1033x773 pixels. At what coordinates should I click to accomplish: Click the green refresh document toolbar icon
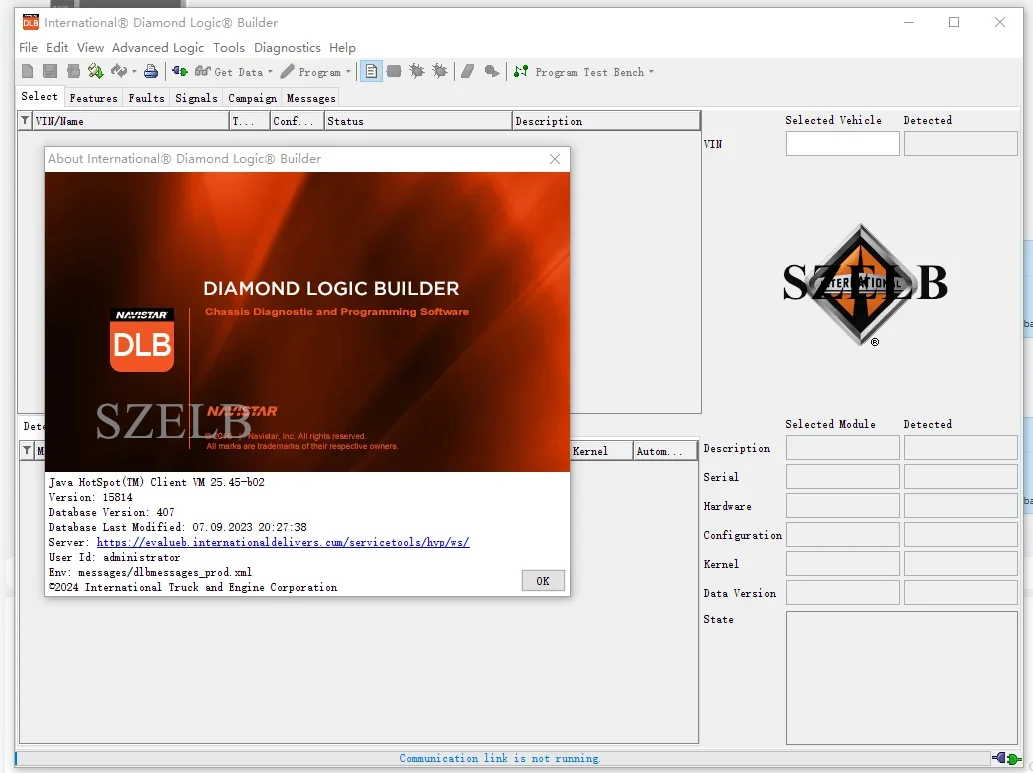pyautogui.click(x=96, y=71)
